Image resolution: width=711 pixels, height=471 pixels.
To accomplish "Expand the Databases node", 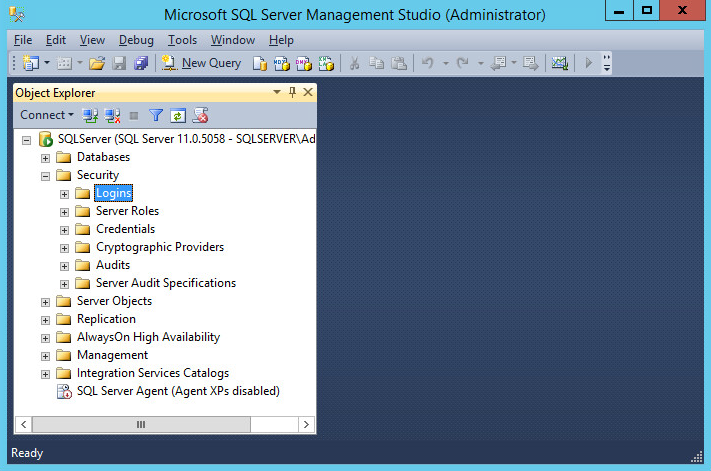I will click(x=45, y=158).
